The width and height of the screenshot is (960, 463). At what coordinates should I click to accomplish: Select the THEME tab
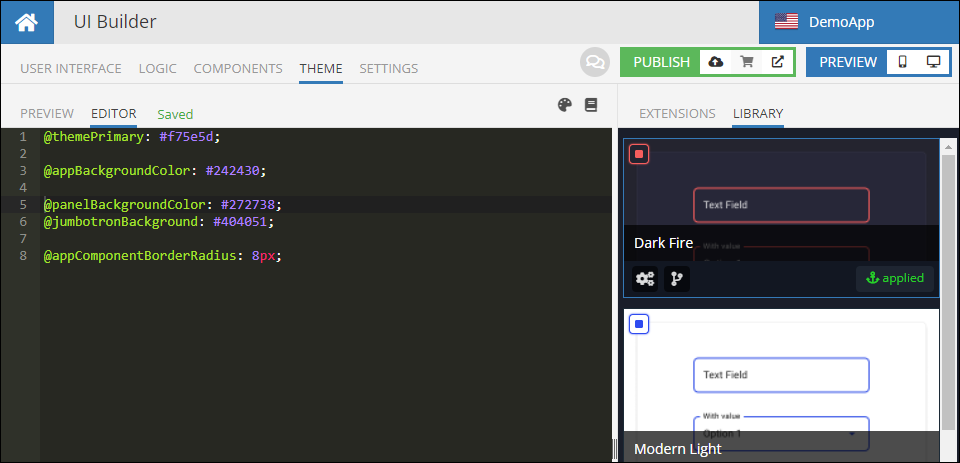321,69
